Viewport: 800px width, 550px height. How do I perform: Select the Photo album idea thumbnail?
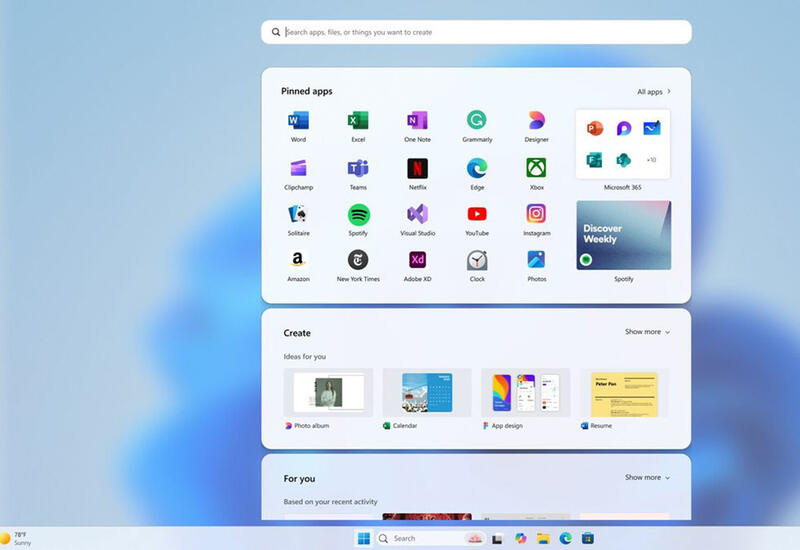(328, 393)
